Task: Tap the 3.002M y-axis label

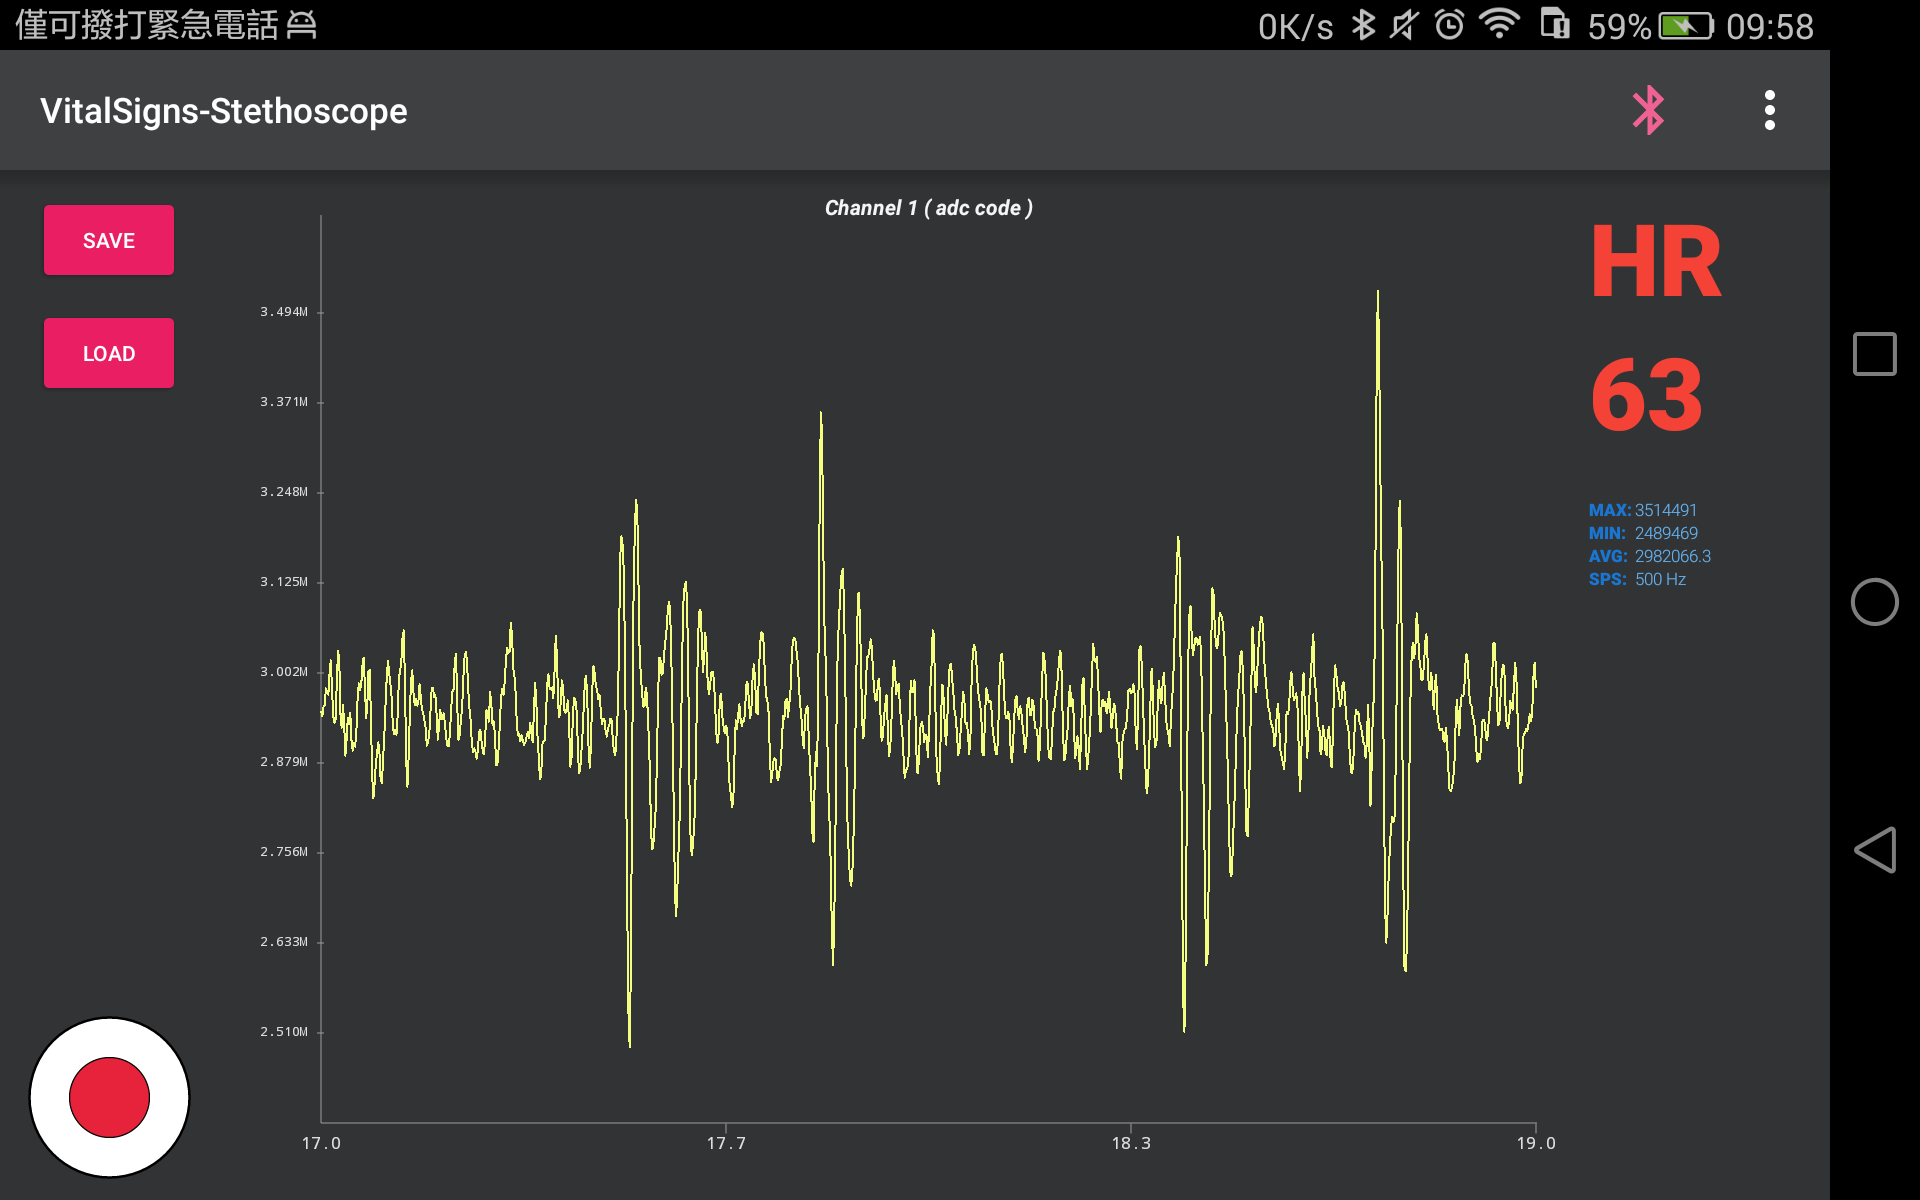Action: (x=284, y=672)
